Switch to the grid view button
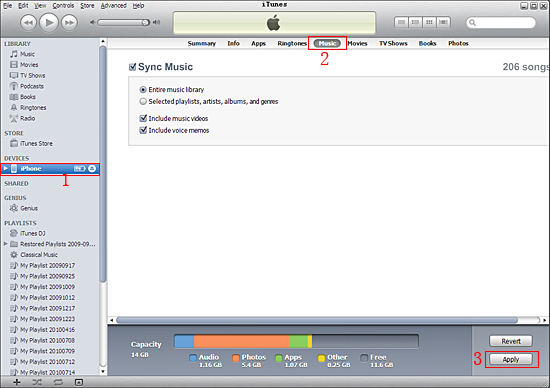550x388 pixels. [429, 22]
